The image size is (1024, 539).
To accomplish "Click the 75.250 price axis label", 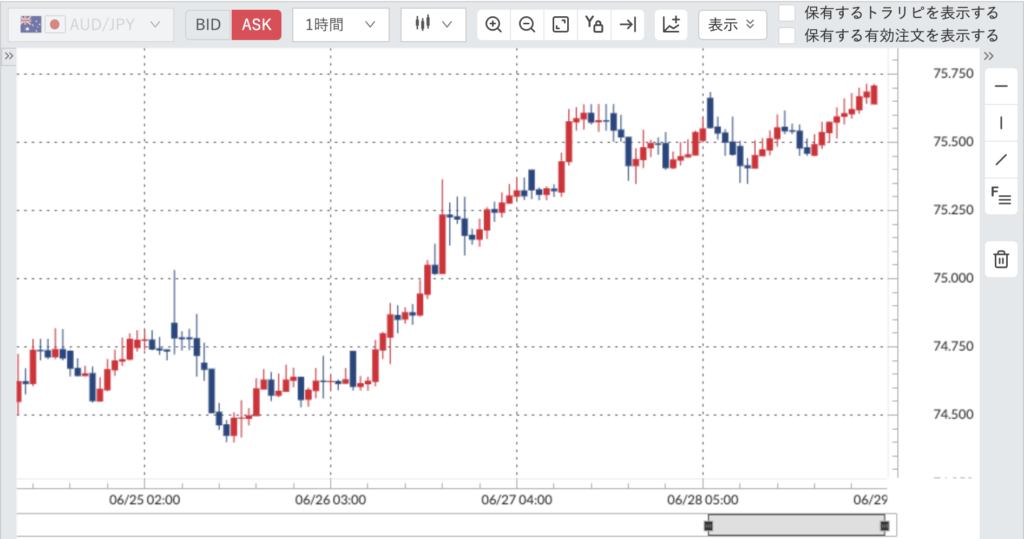I will (x=953, y=210).
